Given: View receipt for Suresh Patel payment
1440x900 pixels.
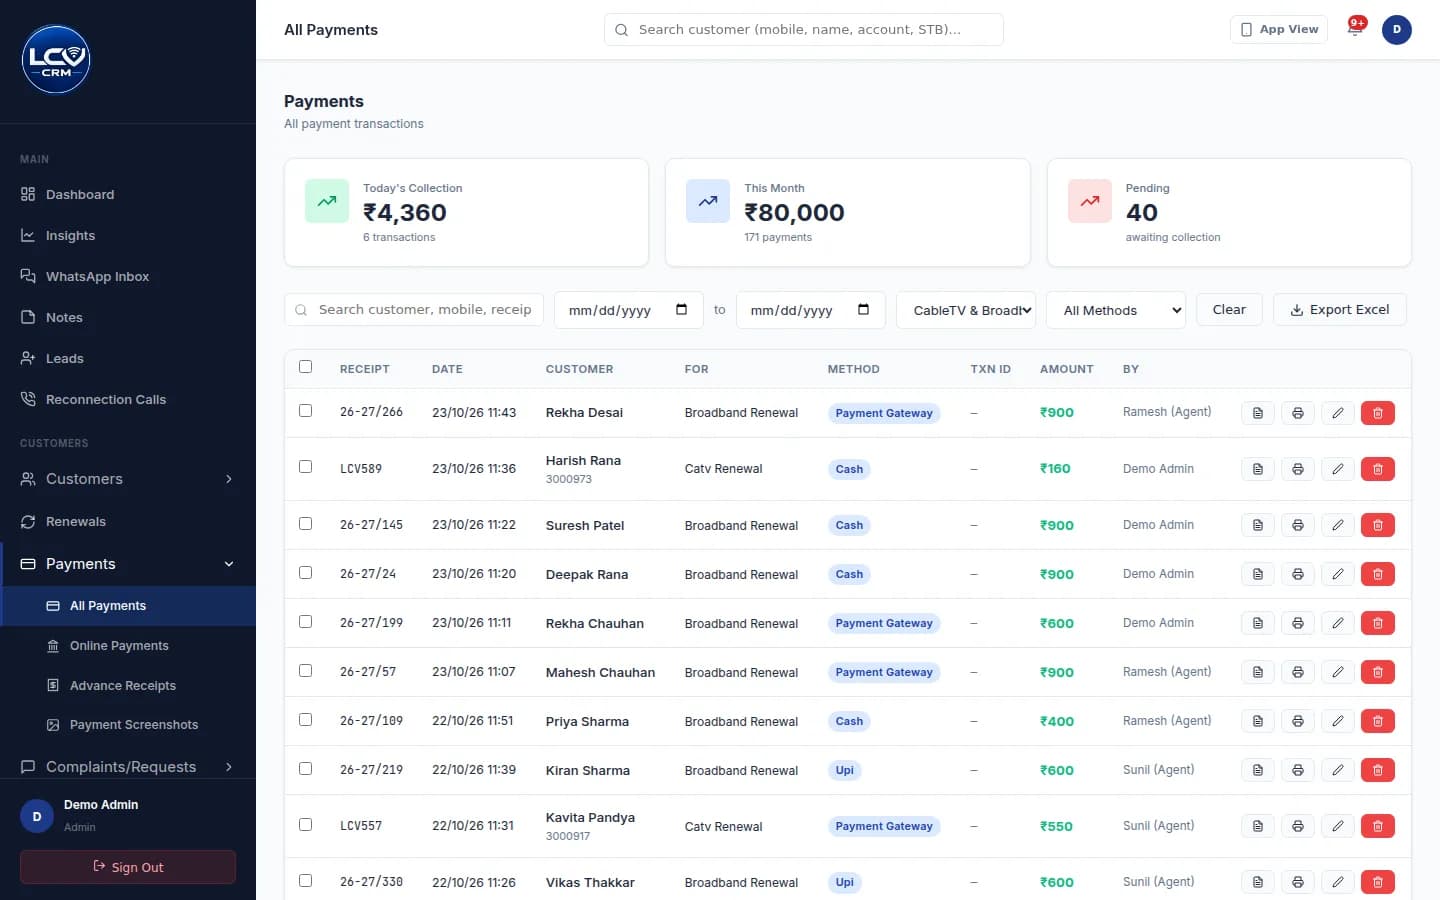Looking at the screenshot, I should coord(1258,525).
